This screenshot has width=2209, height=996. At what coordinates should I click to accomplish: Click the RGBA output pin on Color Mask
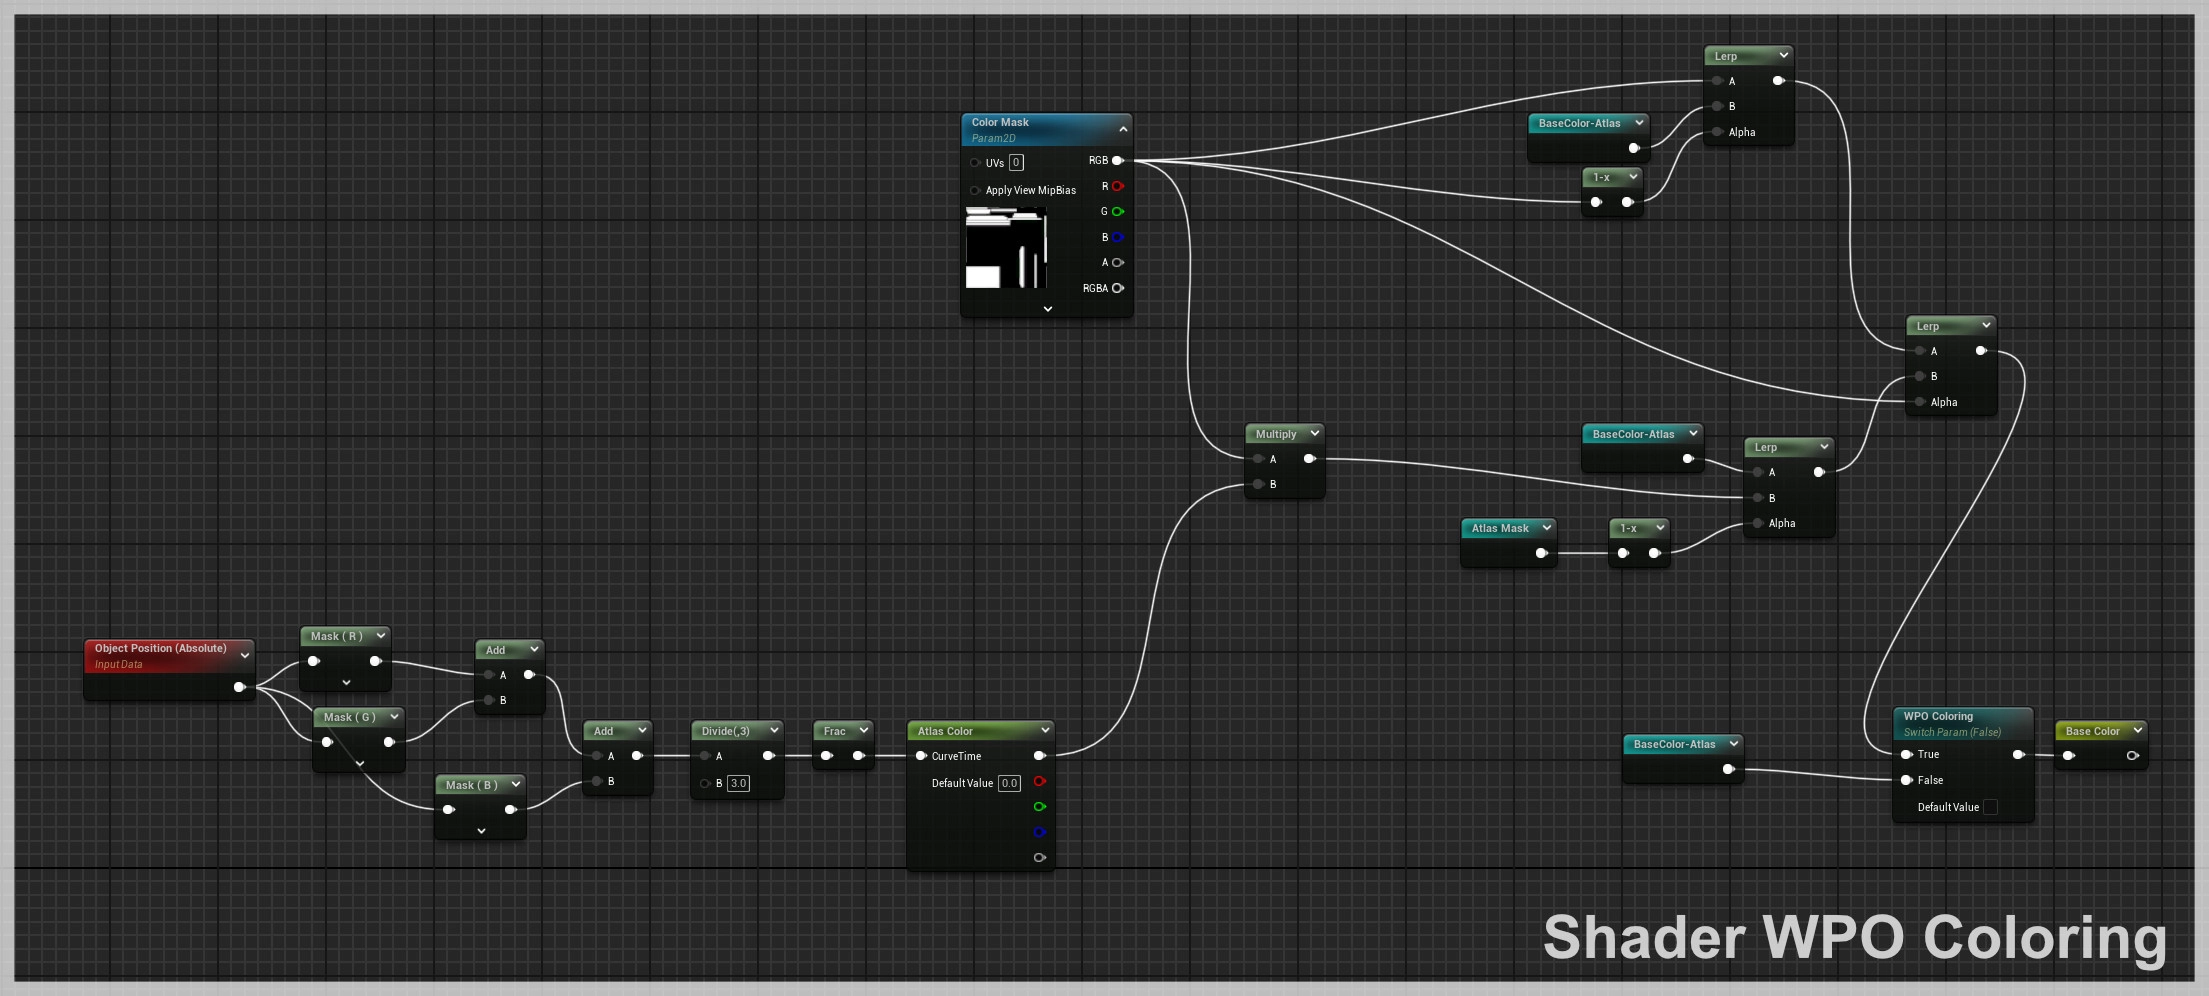tap(1117, 288)
